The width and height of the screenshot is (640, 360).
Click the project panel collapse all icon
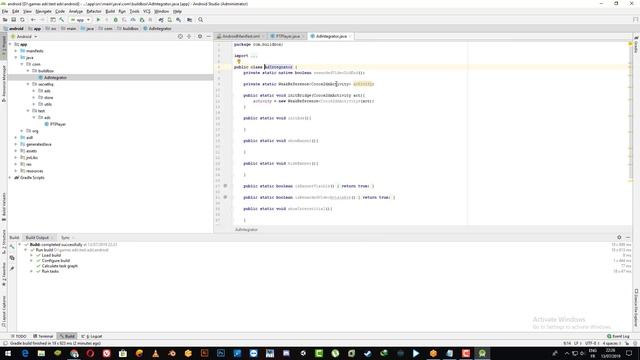pyautogui.click(x=189, y=36)
